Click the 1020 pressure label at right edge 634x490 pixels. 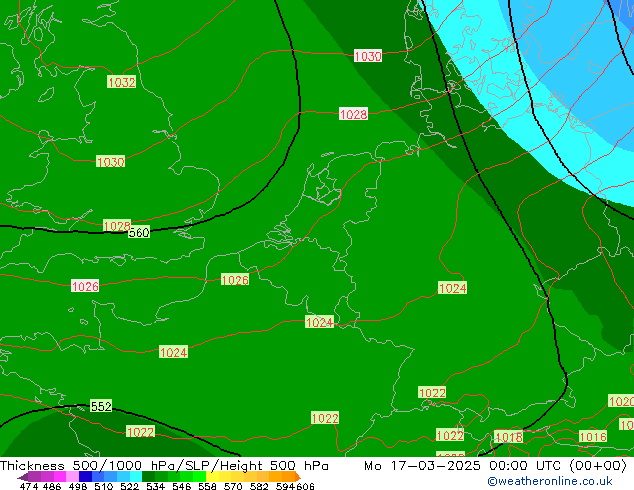pyautogui.click(x=622, y=401)
